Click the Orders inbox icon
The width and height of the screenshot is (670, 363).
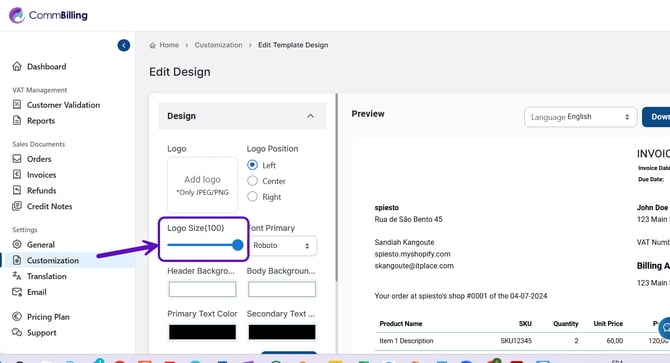coord(17,159)
